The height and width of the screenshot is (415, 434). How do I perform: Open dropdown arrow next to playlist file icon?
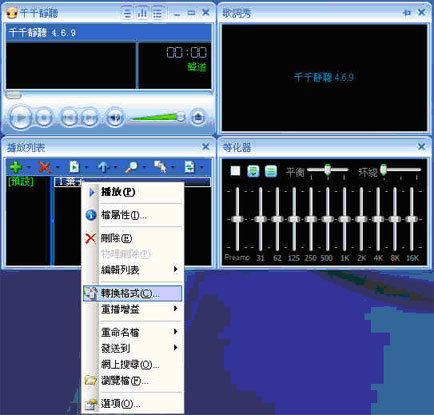point(87,167)
